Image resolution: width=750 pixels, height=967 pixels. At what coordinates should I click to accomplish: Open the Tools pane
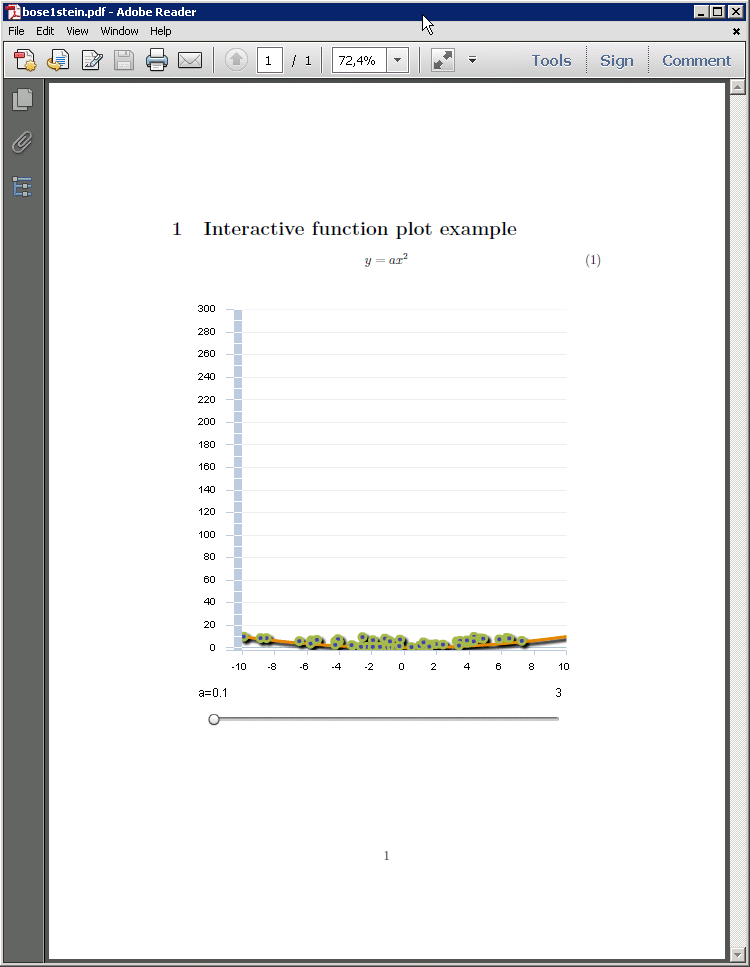point(551,60)
